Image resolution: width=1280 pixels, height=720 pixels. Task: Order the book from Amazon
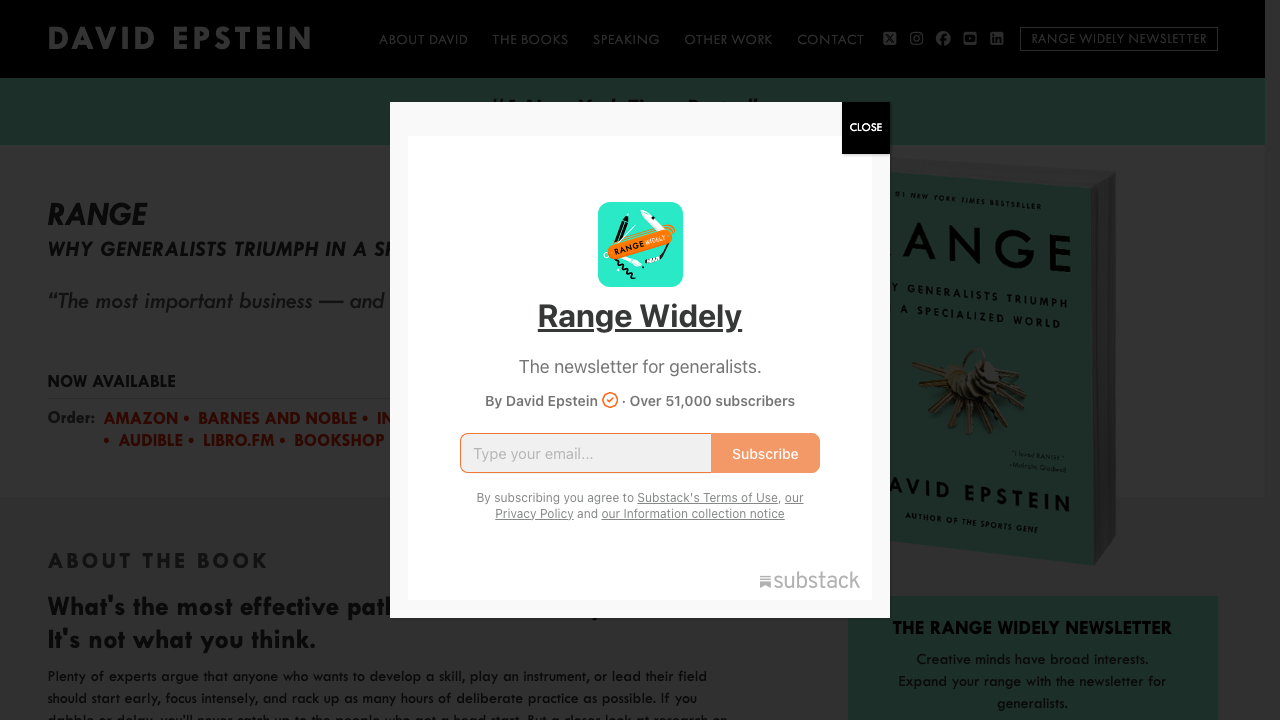click(141, 418)
